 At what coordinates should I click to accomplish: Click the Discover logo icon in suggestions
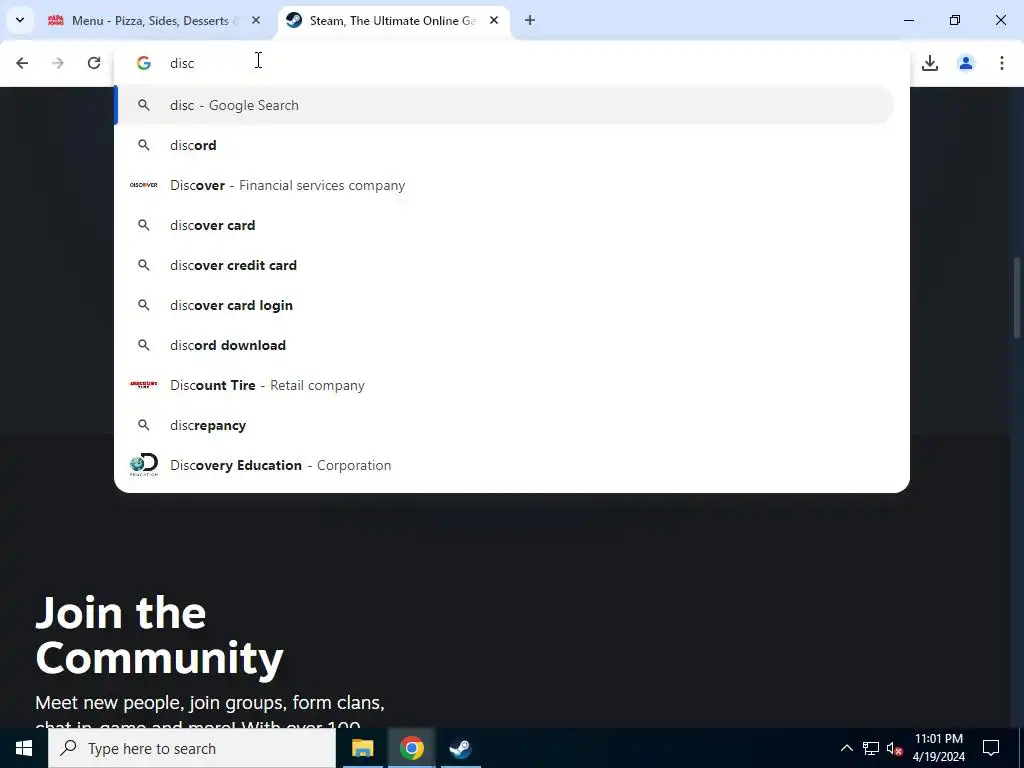(144, 185)
